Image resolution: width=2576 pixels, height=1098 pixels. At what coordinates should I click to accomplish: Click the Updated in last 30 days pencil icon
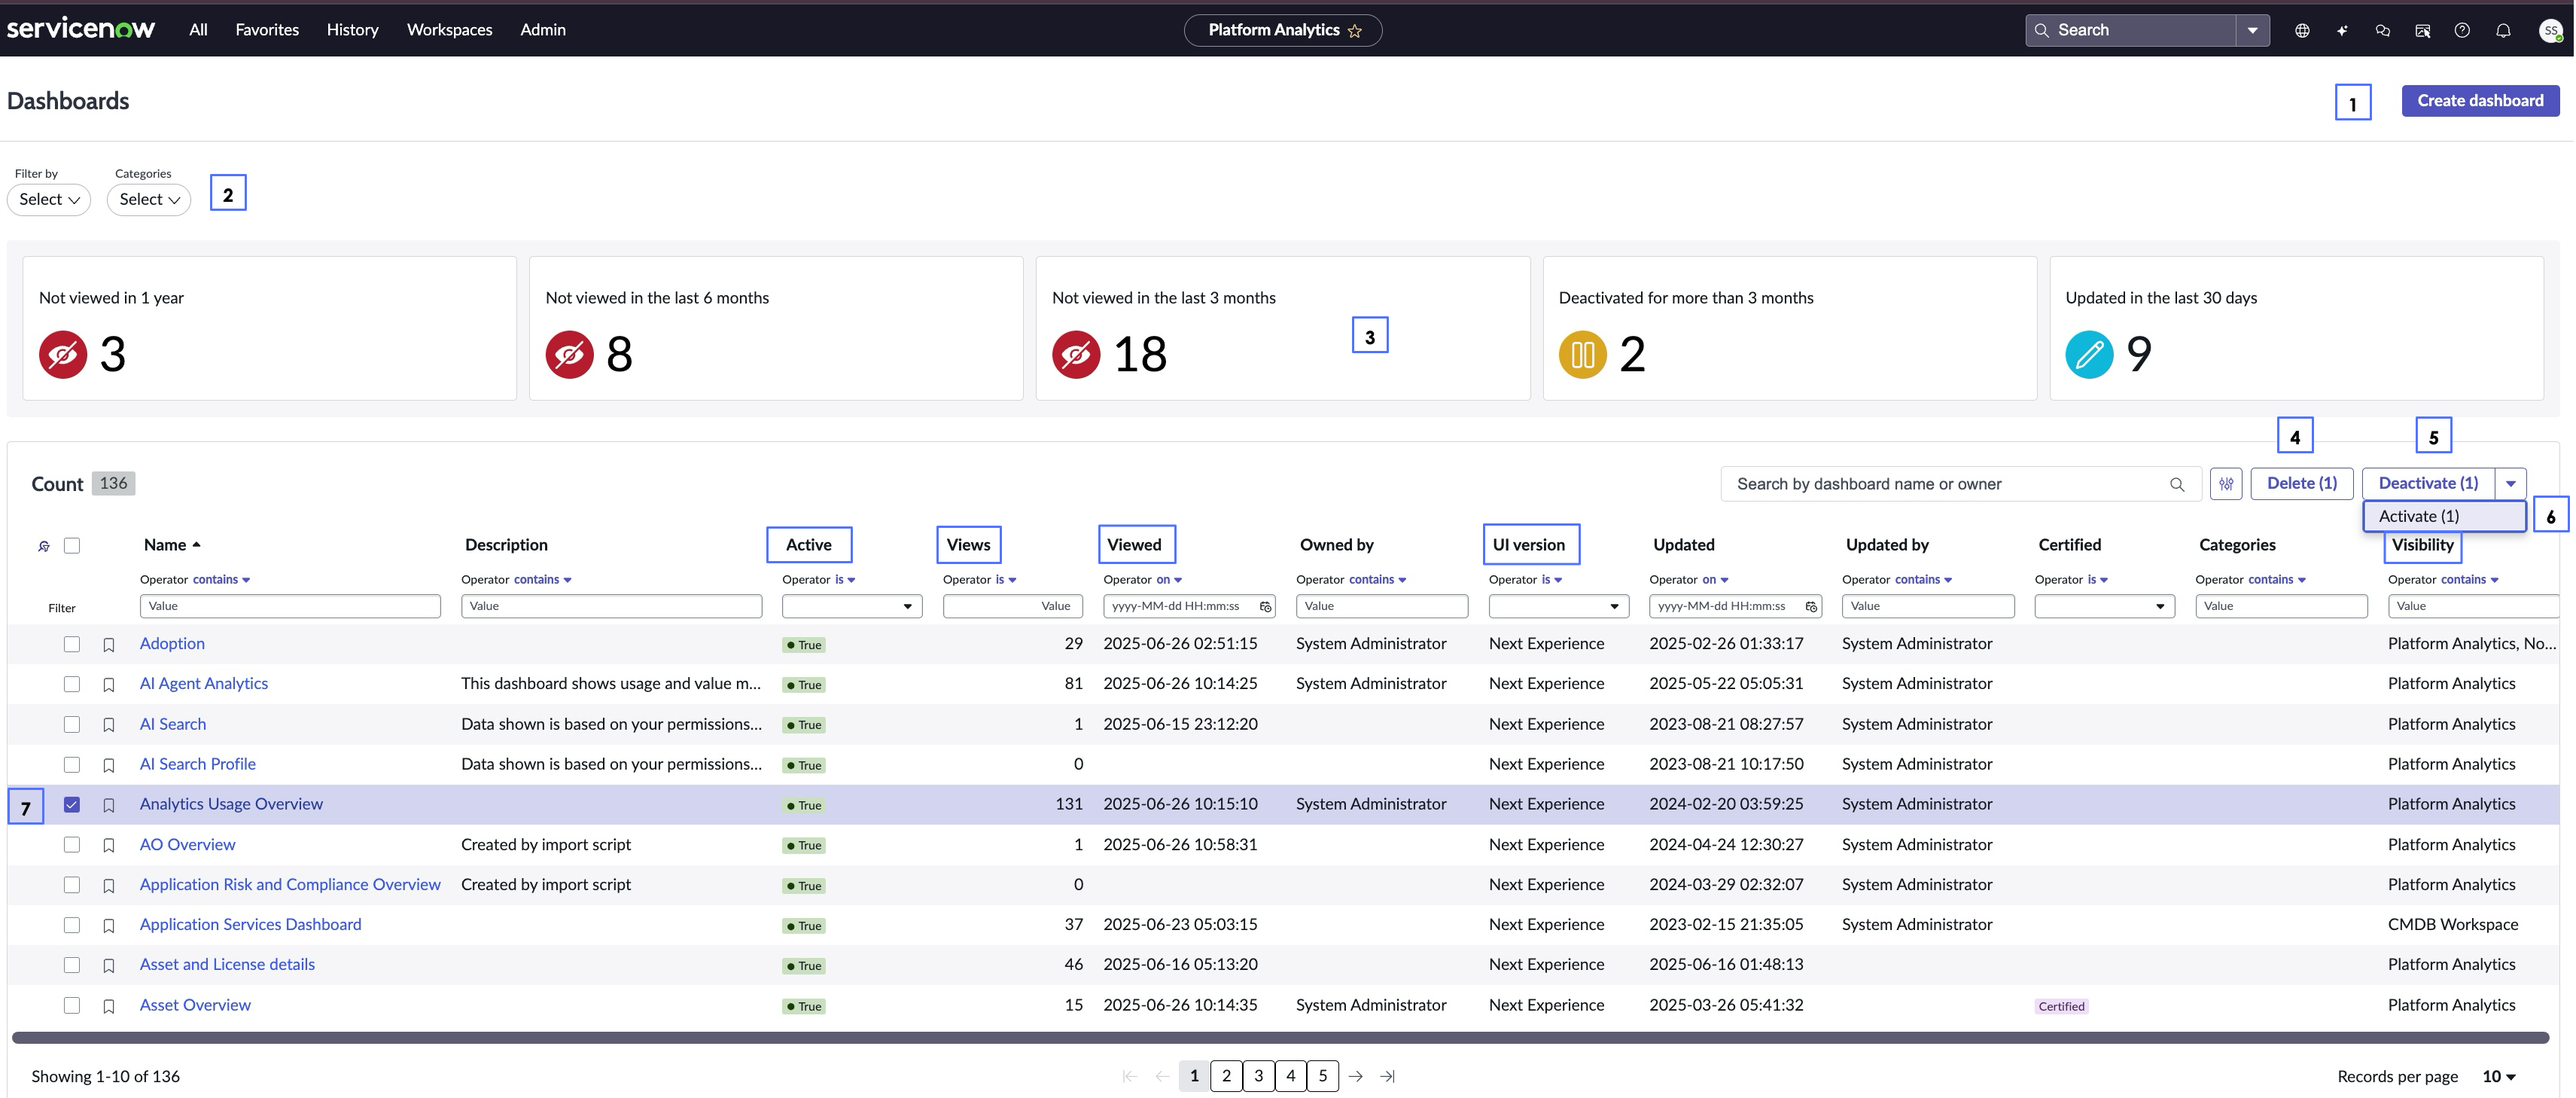click(x=2090, y=354)
